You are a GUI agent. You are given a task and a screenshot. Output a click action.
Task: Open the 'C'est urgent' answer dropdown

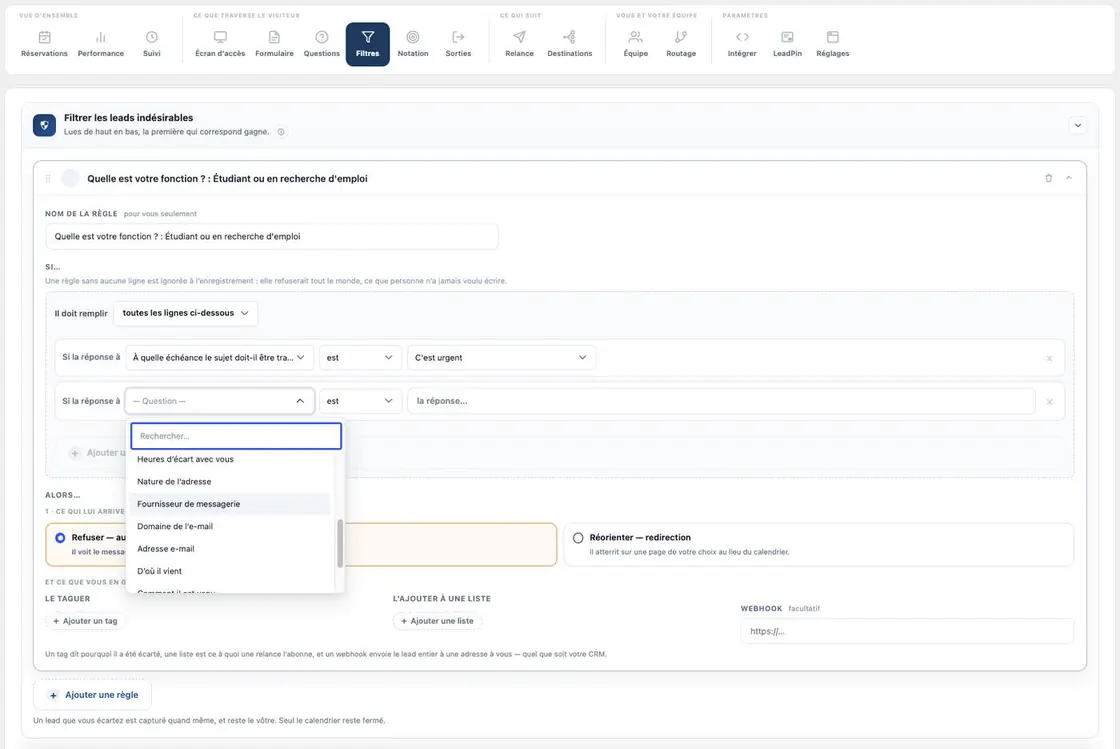coord(501,358)
